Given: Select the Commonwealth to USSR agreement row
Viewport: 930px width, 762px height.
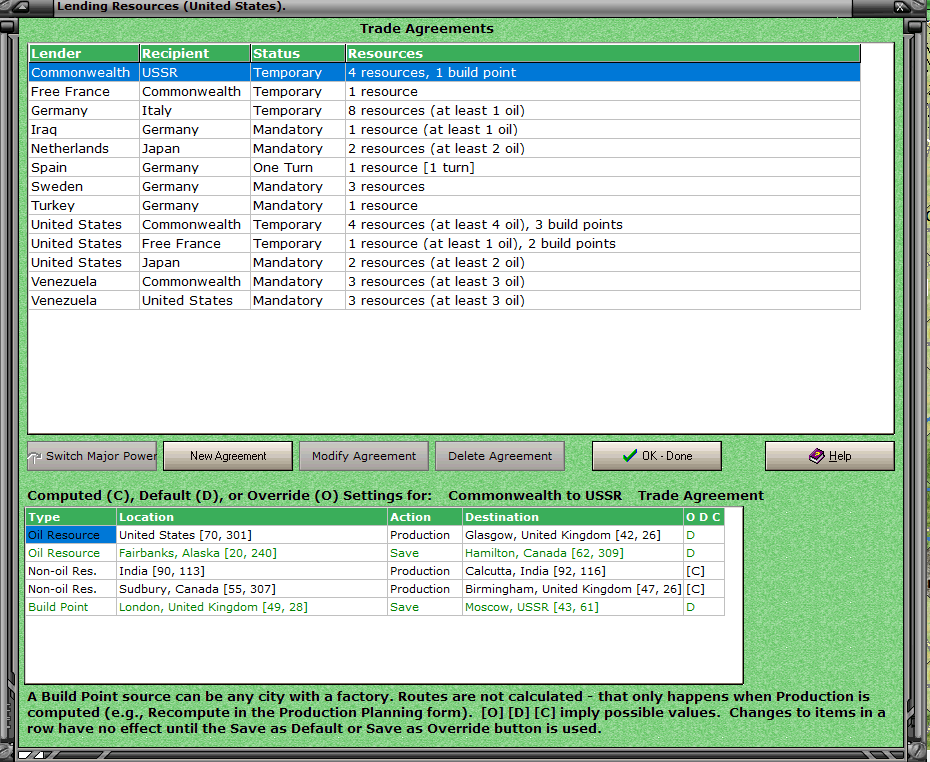Looking at the screenshot, I should 445,72.
